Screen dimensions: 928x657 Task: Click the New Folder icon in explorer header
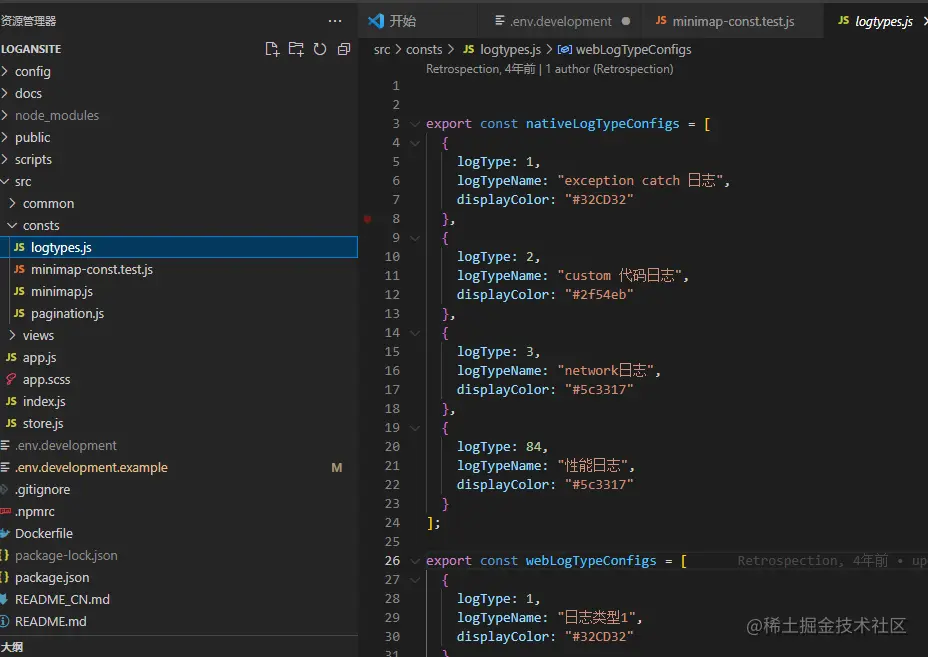[296, 49]
